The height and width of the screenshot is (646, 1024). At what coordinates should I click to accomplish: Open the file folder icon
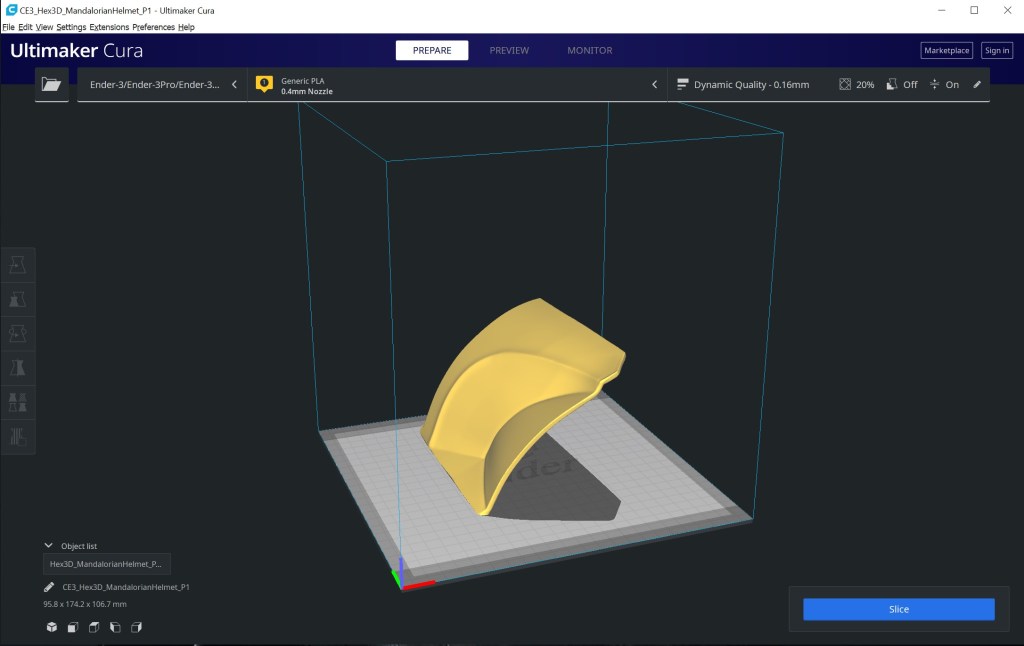51,85
